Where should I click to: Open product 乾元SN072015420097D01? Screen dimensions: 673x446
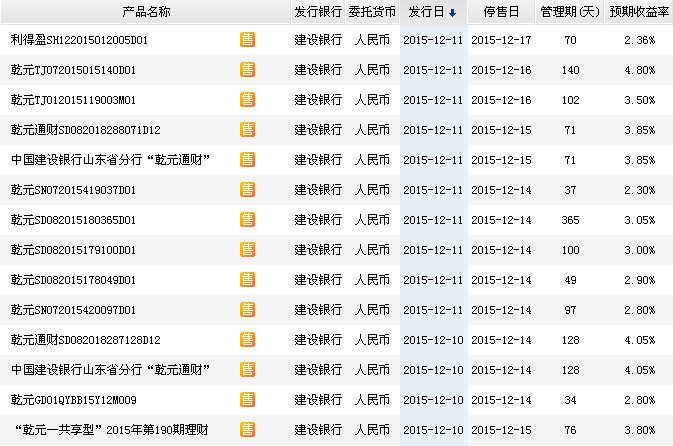[x=73, y=310]
